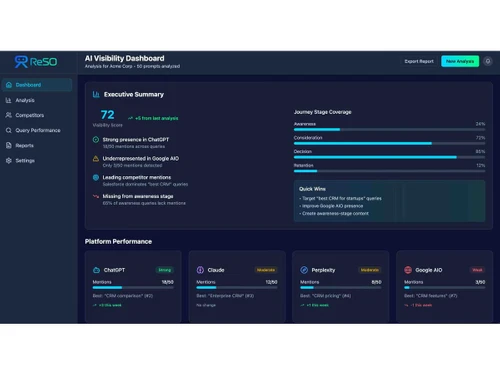
Task: Click the Consideration coverage progress bar
Action: (x=389, y=143)
